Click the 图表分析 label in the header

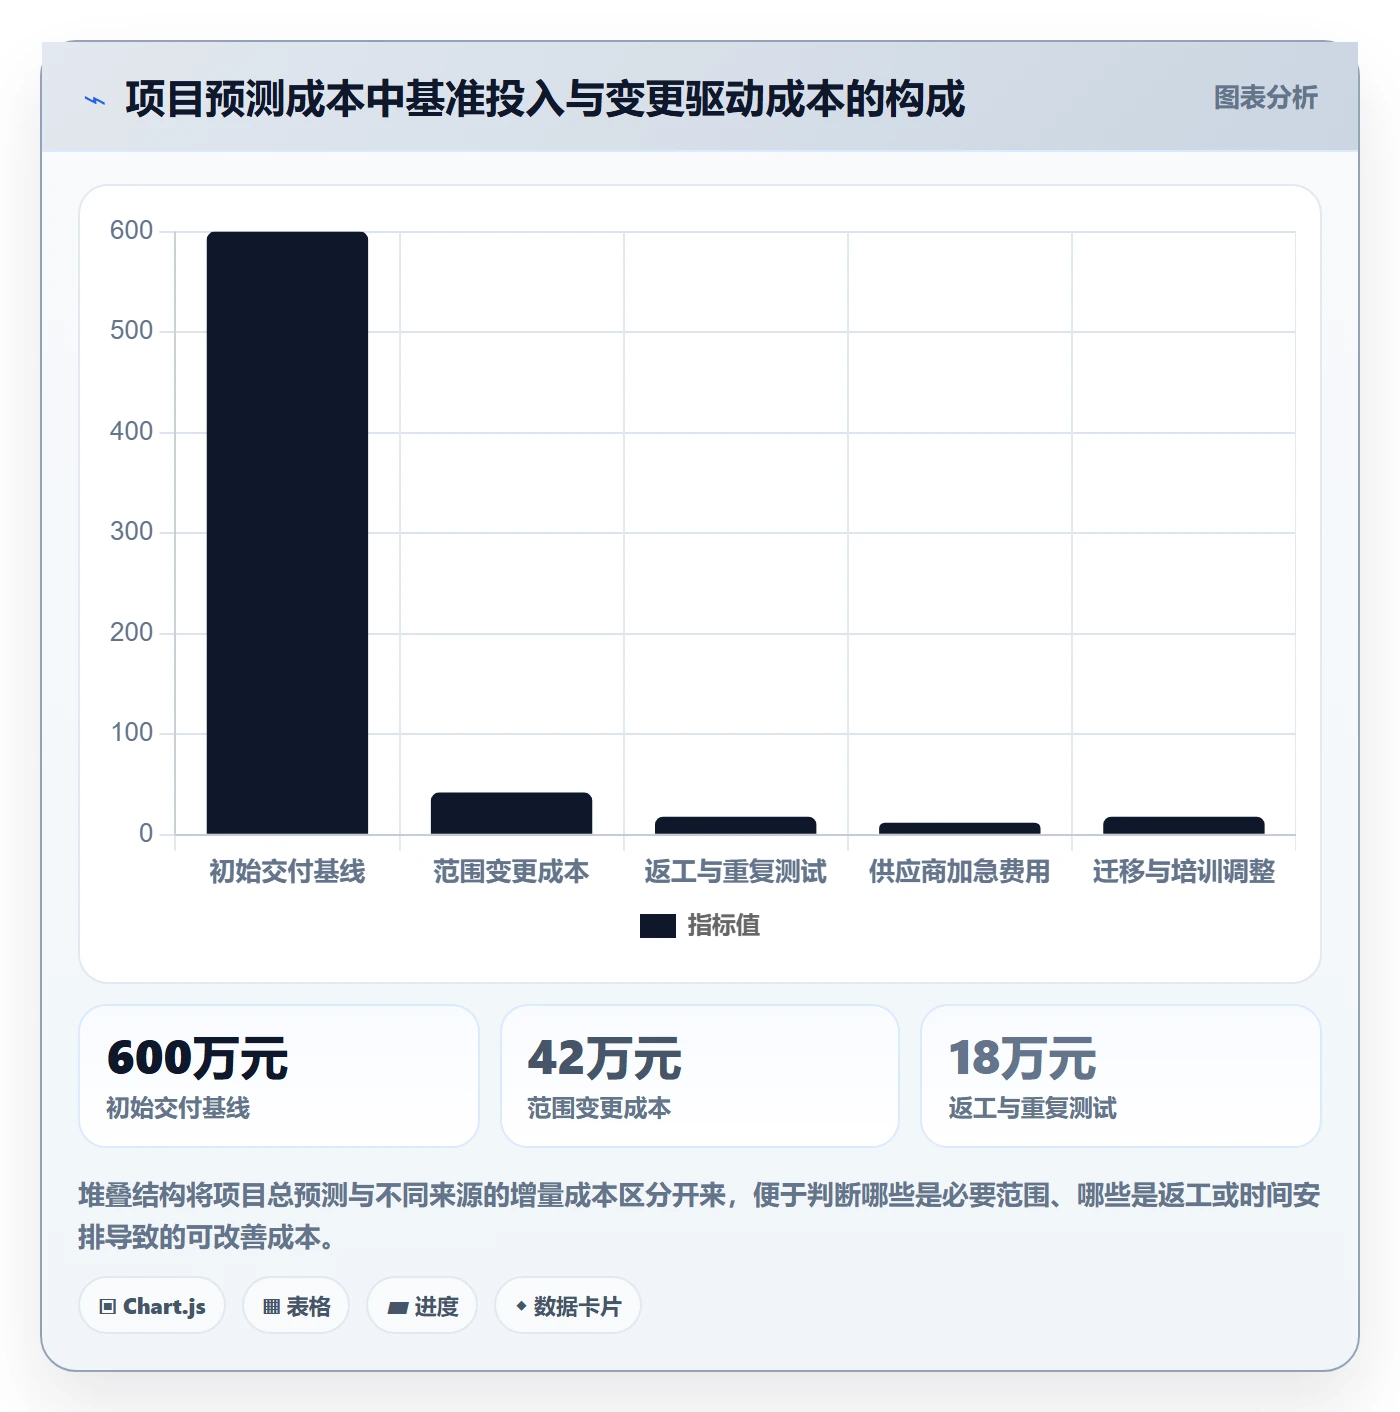click(1265, 98)
